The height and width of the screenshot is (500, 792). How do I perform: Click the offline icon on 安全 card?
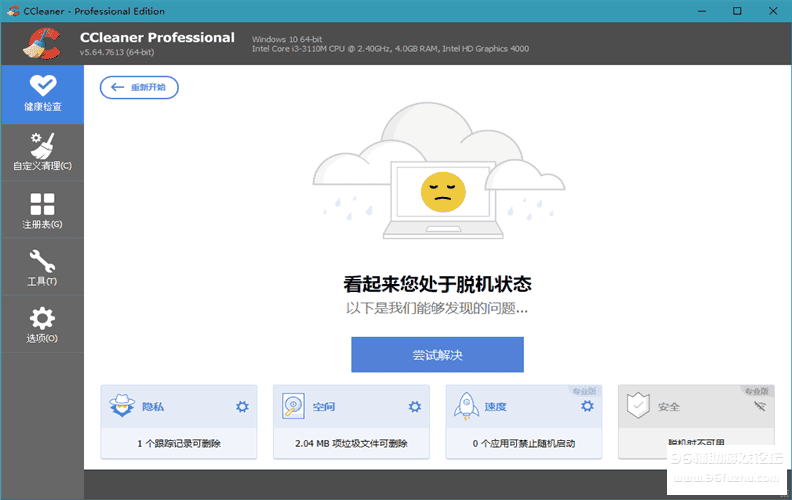(760, 406)
